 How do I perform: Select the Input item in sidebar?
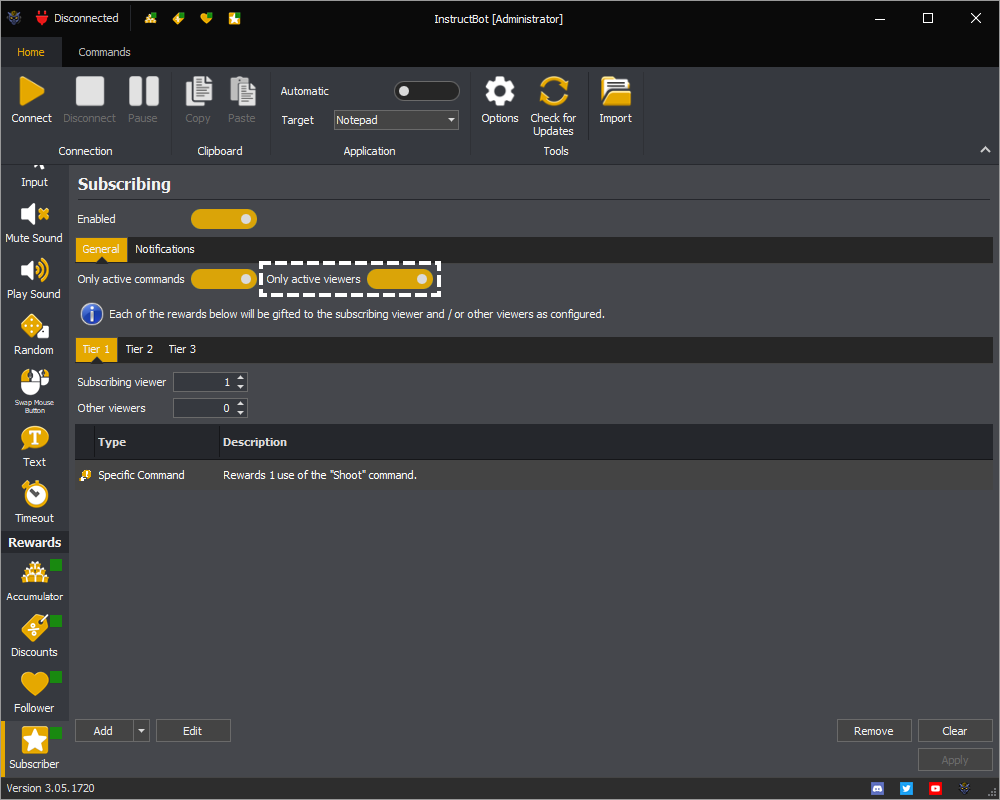(34, 179)
